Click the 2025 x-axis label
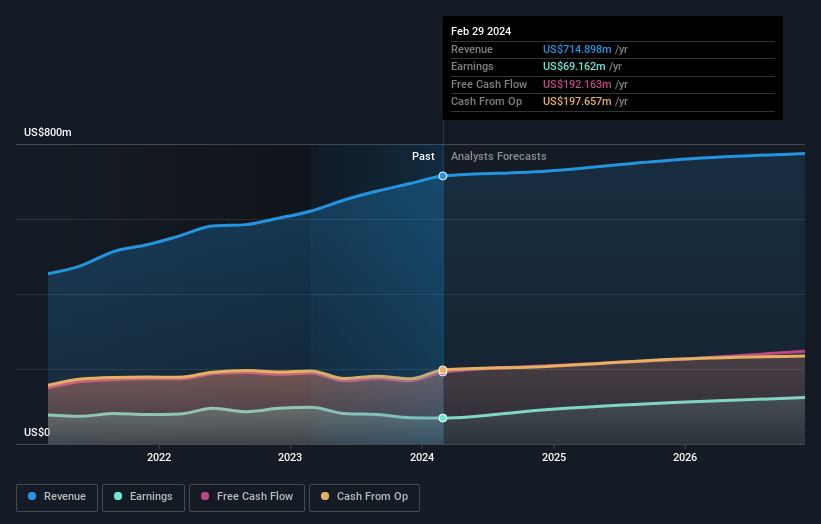Viewport: 821px width, 524px height. pyautogui.click(x=554, y=457)
